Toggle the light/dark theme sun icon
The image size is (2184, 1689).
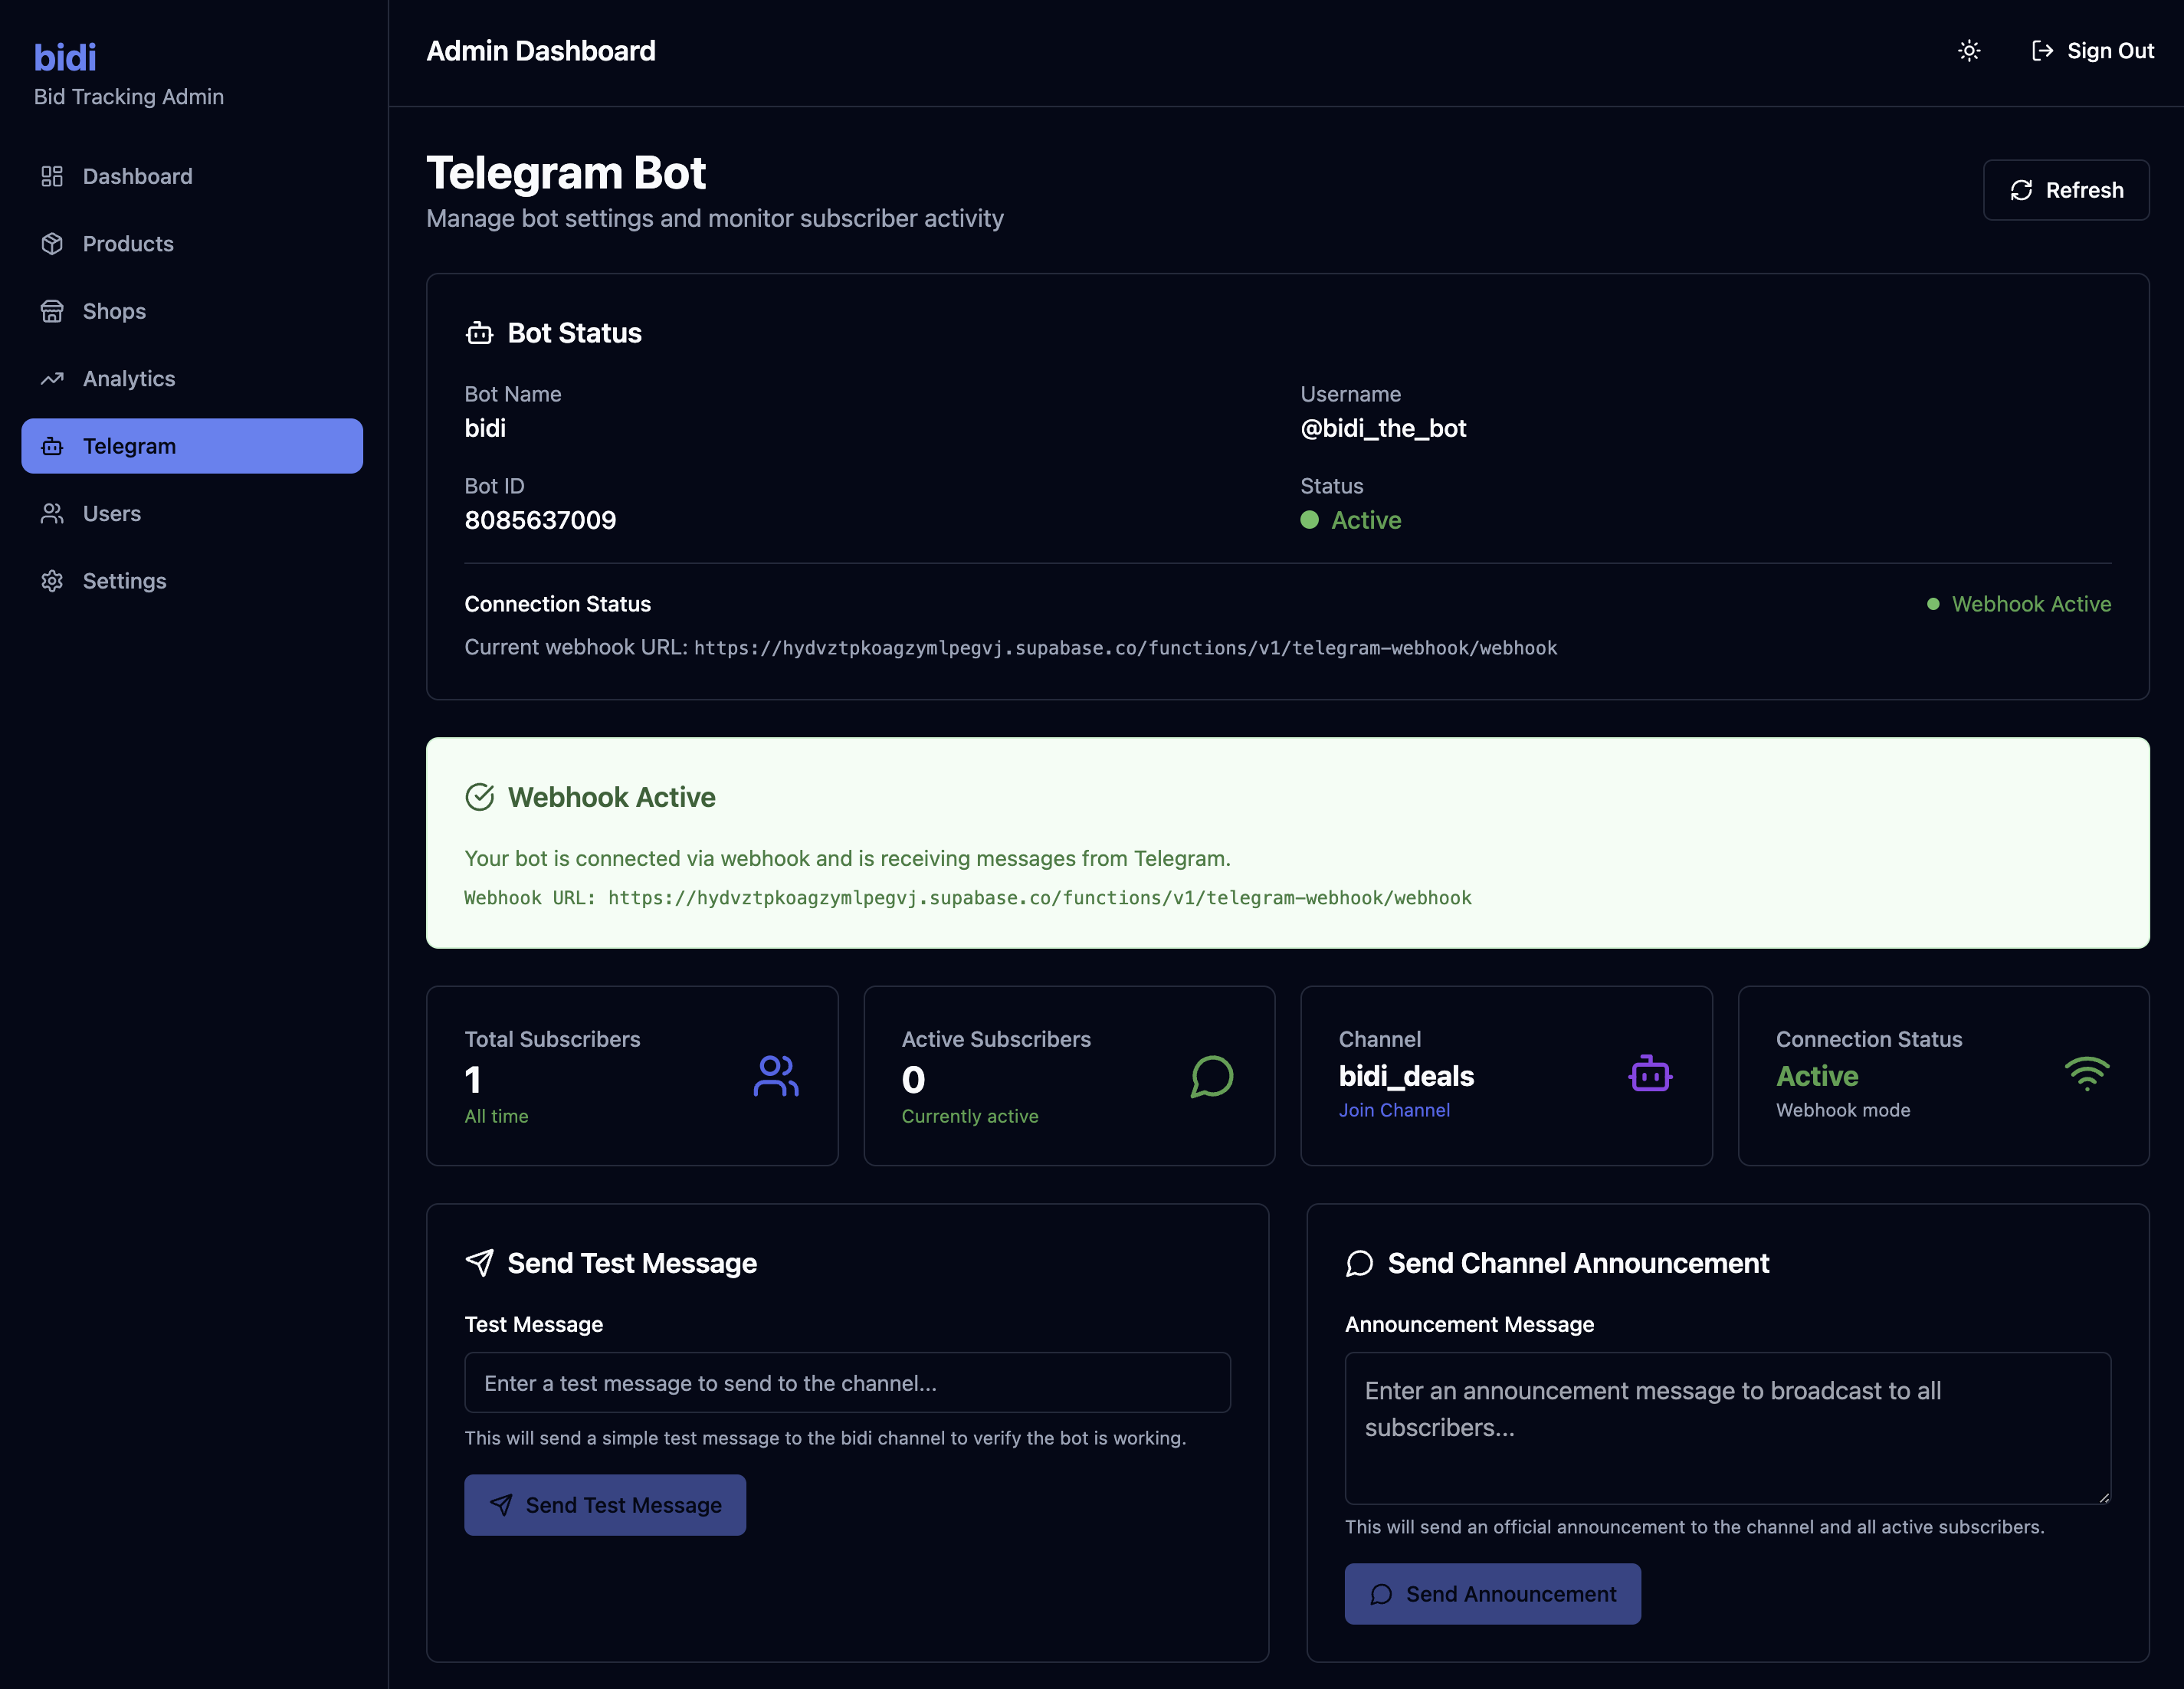pyautogui.click(x=1968, y=51)
